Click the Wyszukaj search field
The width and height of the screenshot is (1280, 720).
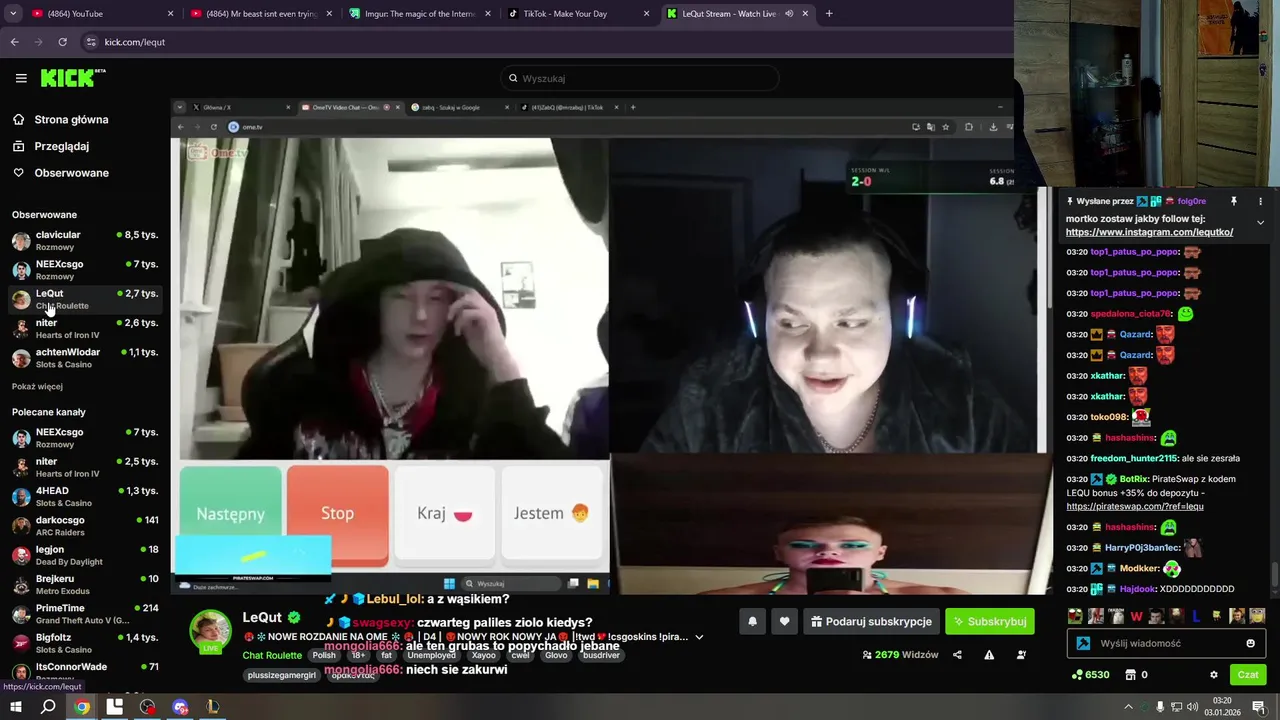pyautogui.click(x=640, y=78)
